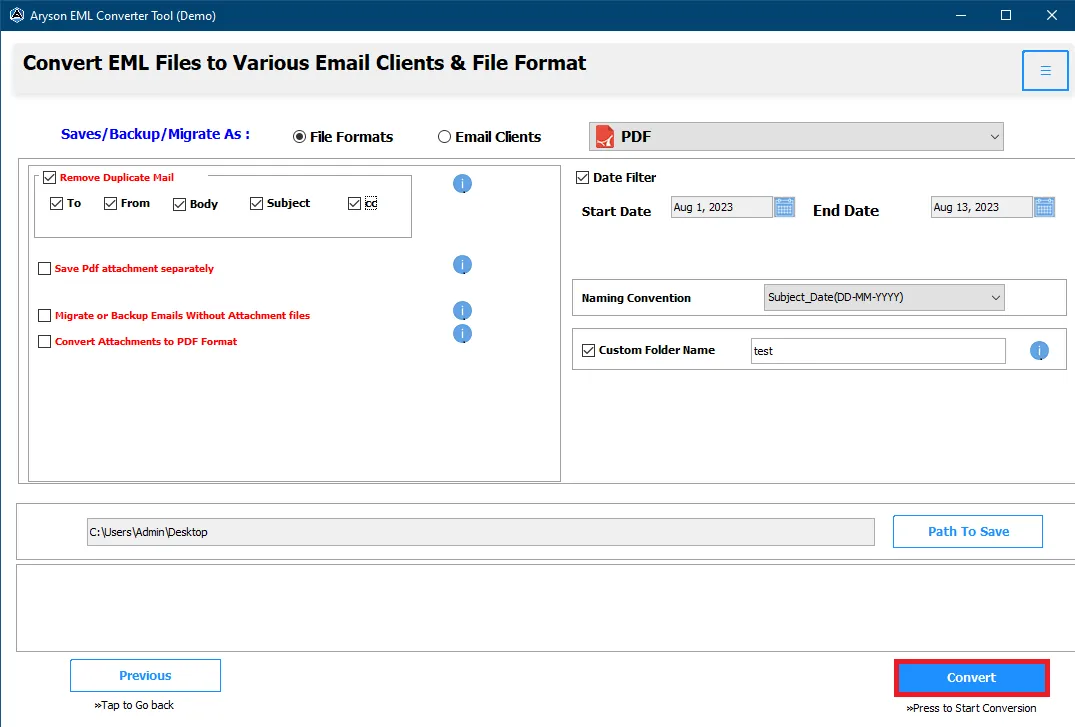This screenshot has width=1075, height=727.
Task: Click the End Date field Aug 13, 2023
Action: coord(981,207)
